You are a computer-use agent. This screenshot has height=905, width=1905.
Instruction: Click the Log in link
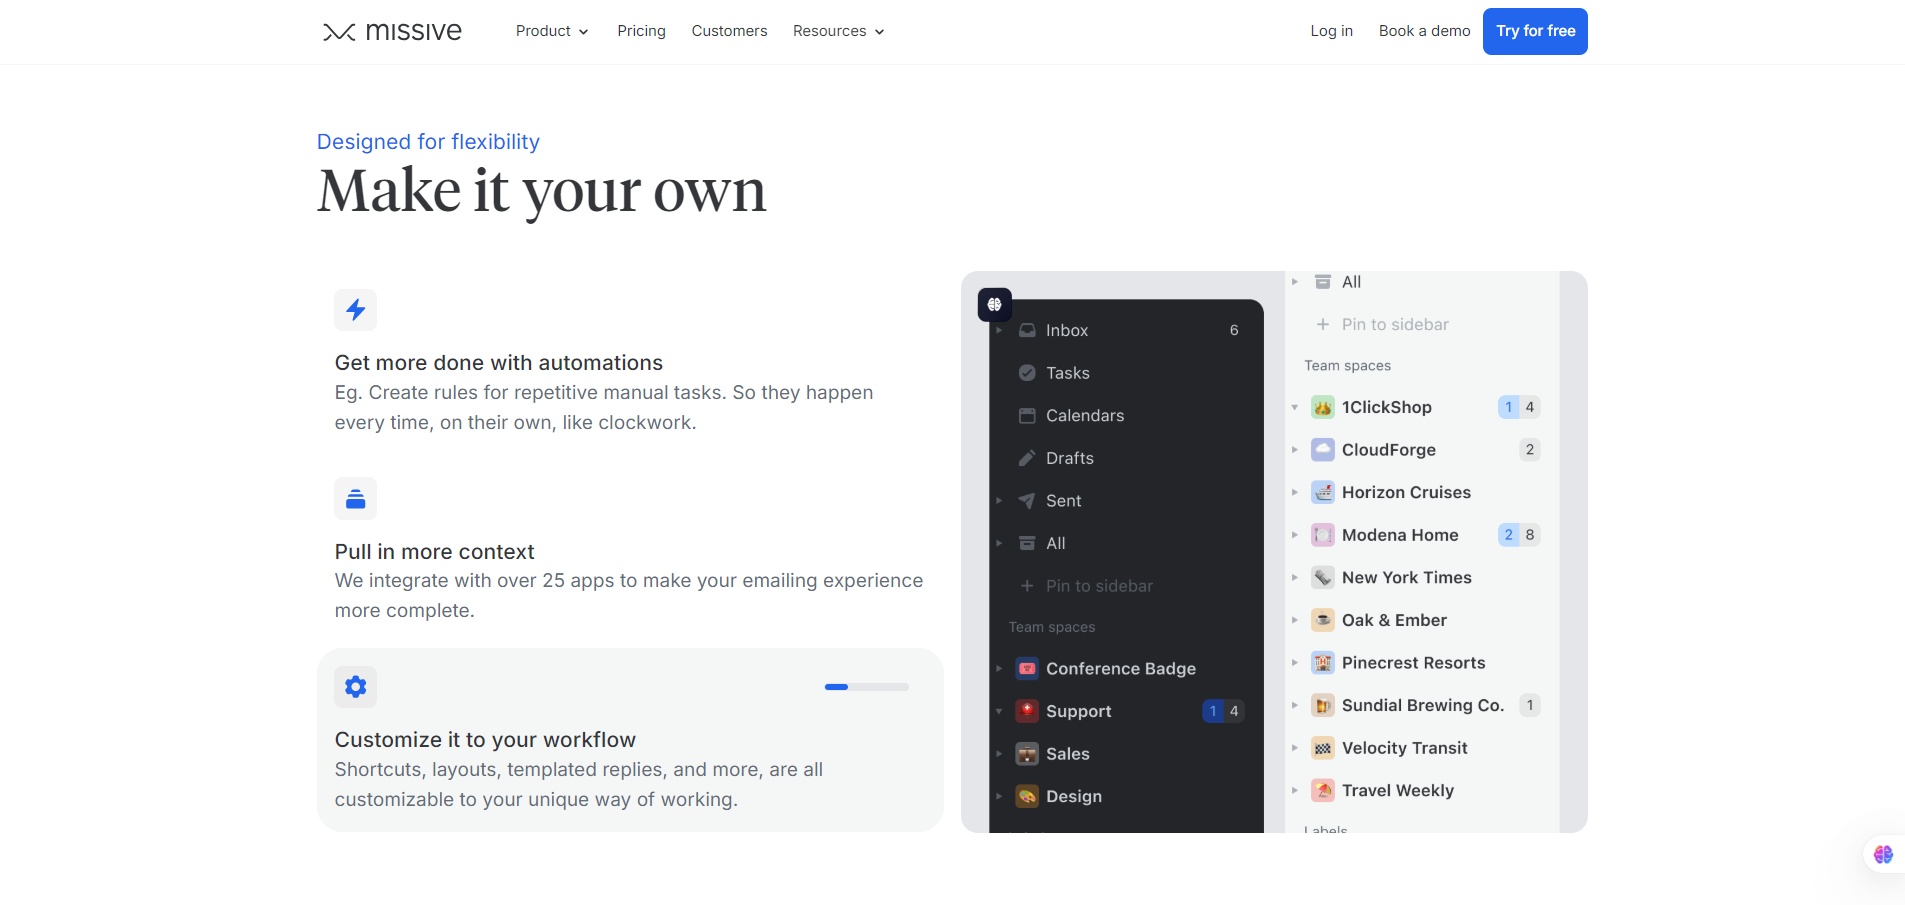coord(1331,31)
